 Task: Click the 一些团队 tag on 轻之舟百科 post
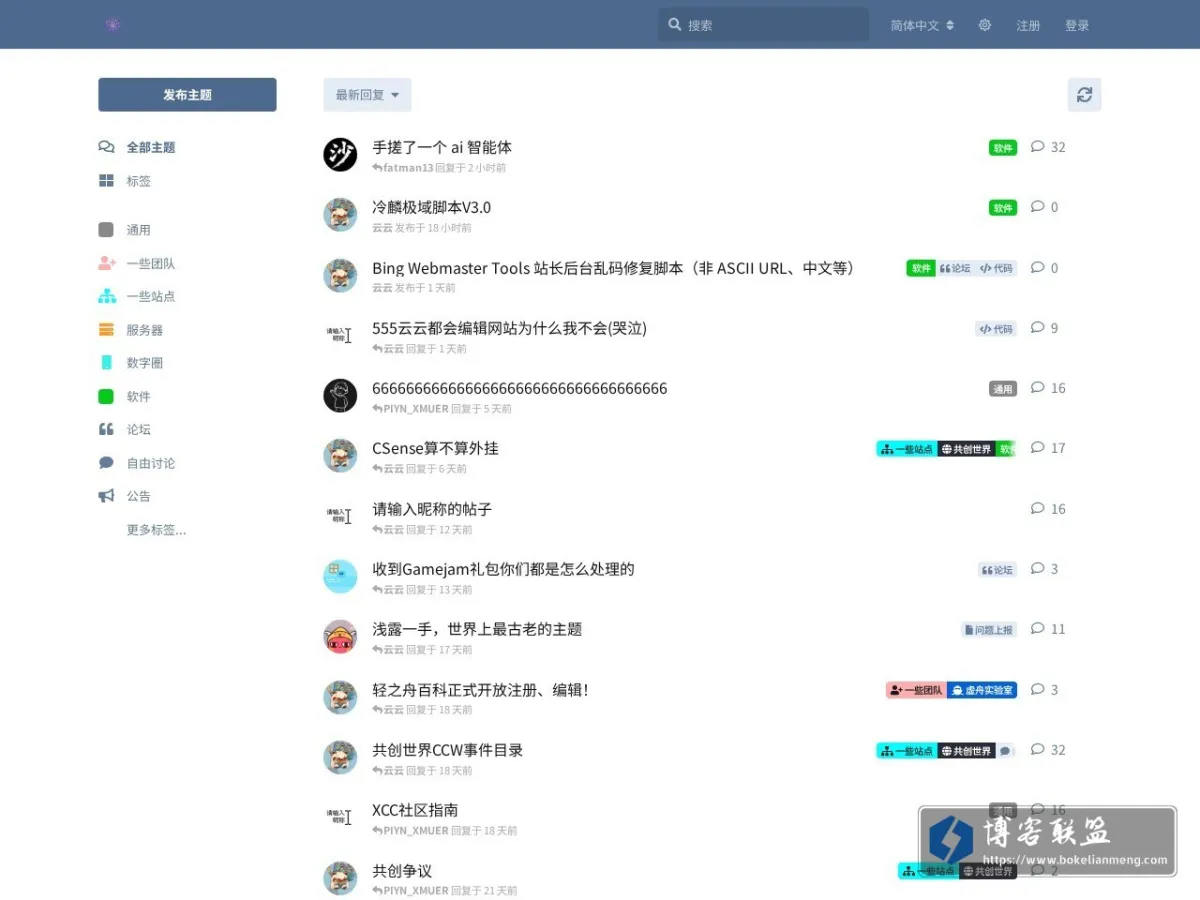tap(916, 690)
